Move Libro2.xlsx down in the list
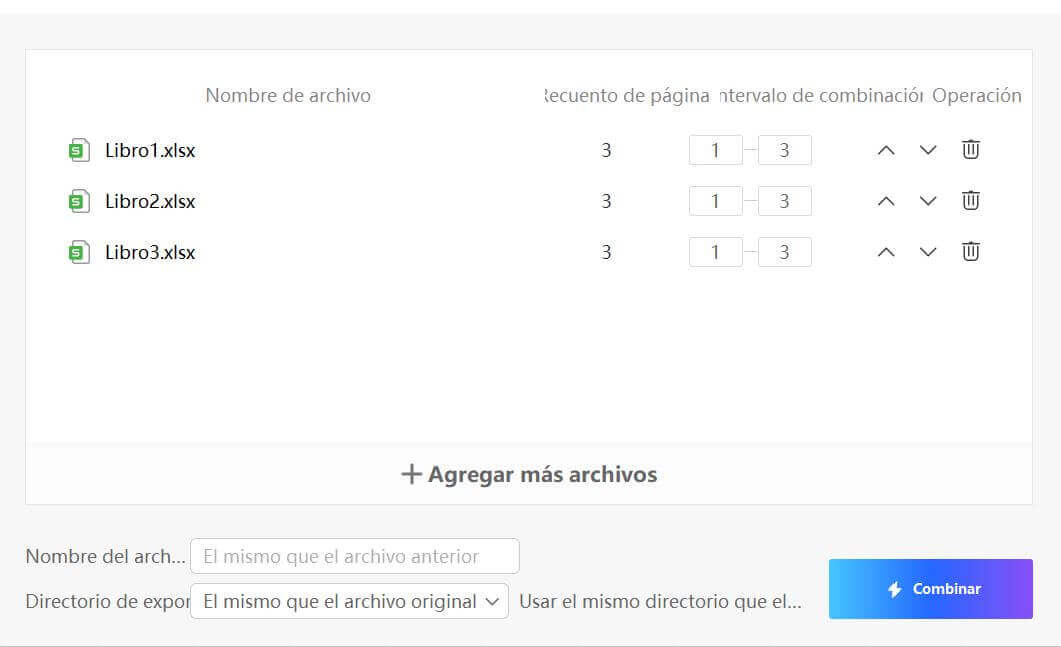This screenshot has height=647, width=1061. 928,201
